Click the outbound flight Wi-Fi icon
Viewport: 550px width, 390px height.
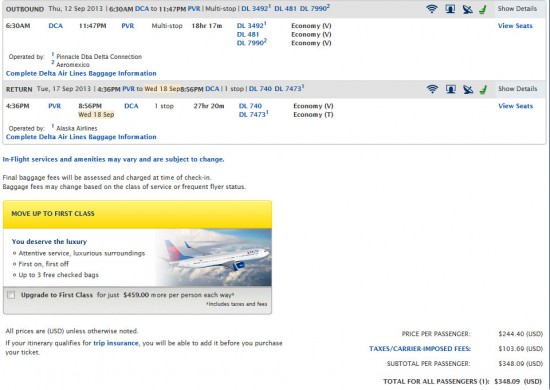tap(432, 9)
